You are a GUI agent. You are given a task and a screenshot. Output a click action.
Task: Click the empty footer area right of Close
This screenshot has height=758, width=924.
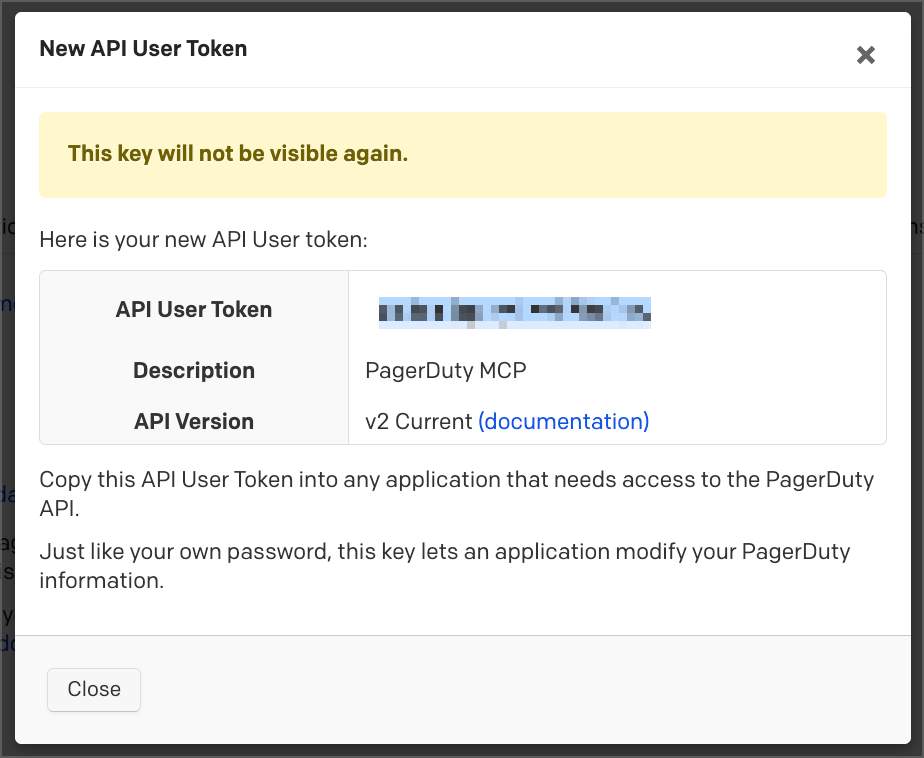point(500,689)
